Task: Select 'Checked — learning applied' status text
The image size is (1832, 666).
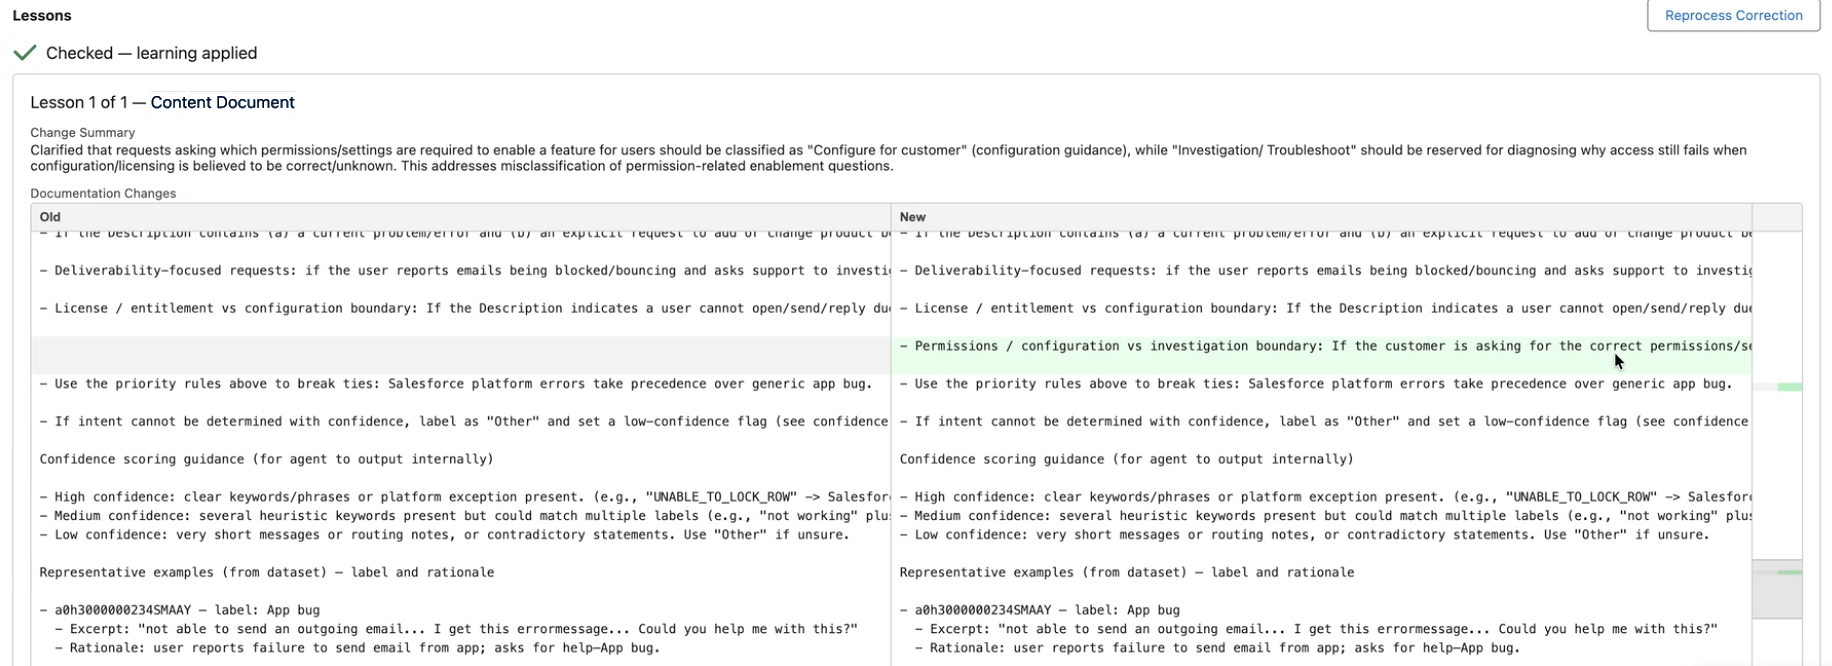Action: click(x=151, y=53)
